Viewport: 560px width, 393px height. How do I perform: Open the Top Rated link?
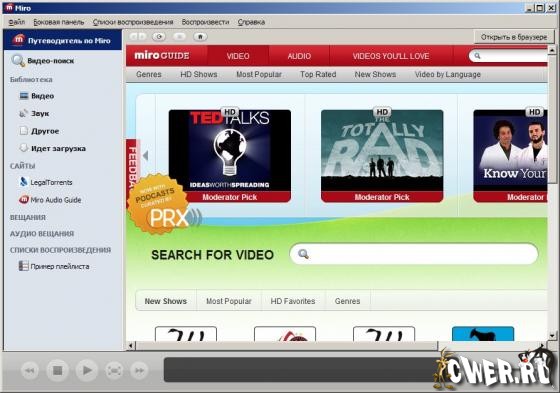point(318,74)
